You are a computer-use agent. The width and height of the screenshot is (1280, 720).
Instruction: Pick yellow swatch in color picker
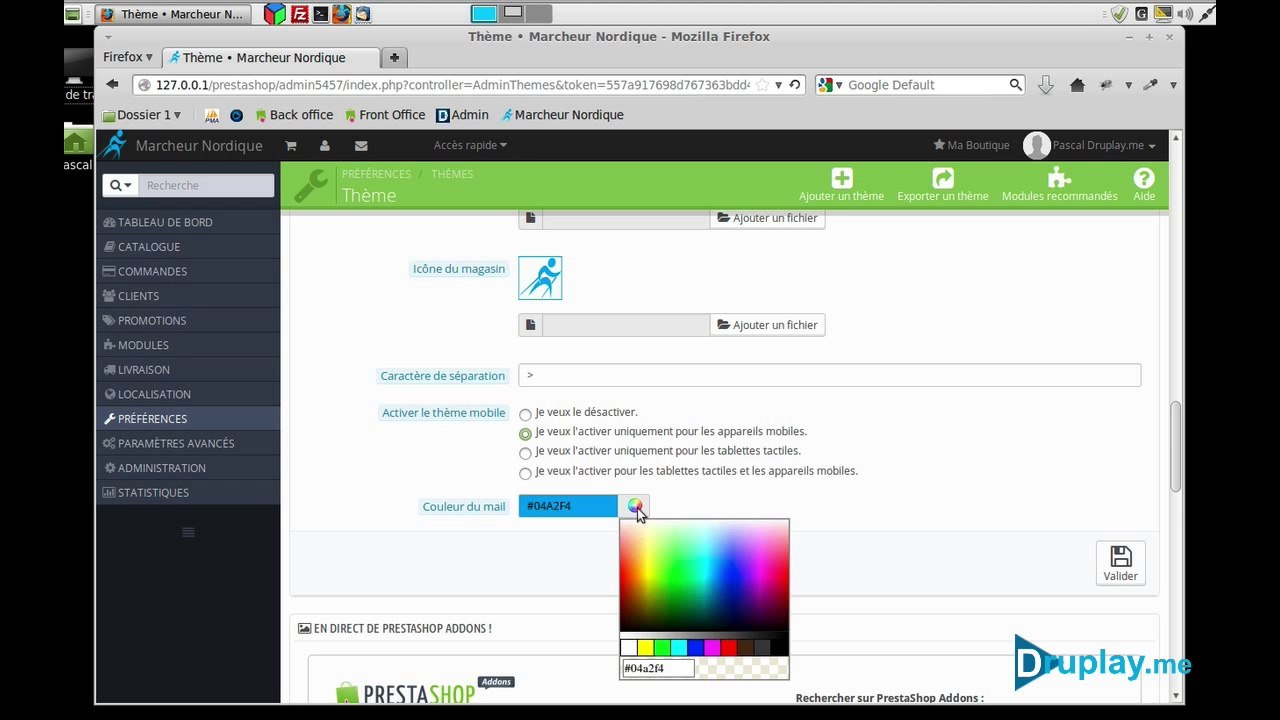pos(646,648)
